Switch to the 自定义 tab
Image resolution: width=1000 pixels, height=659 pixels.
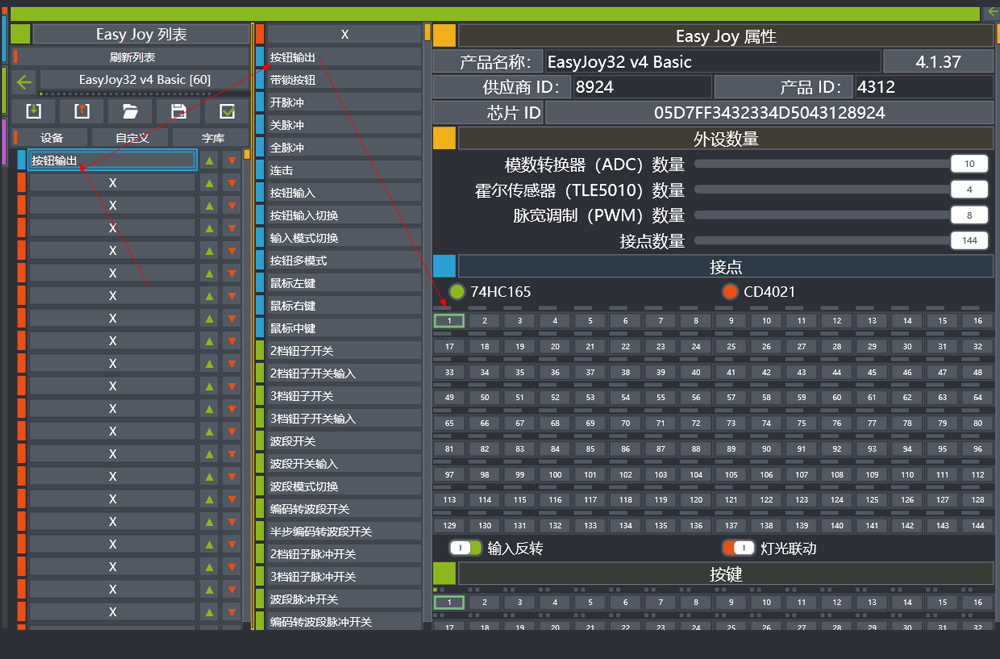131,138
